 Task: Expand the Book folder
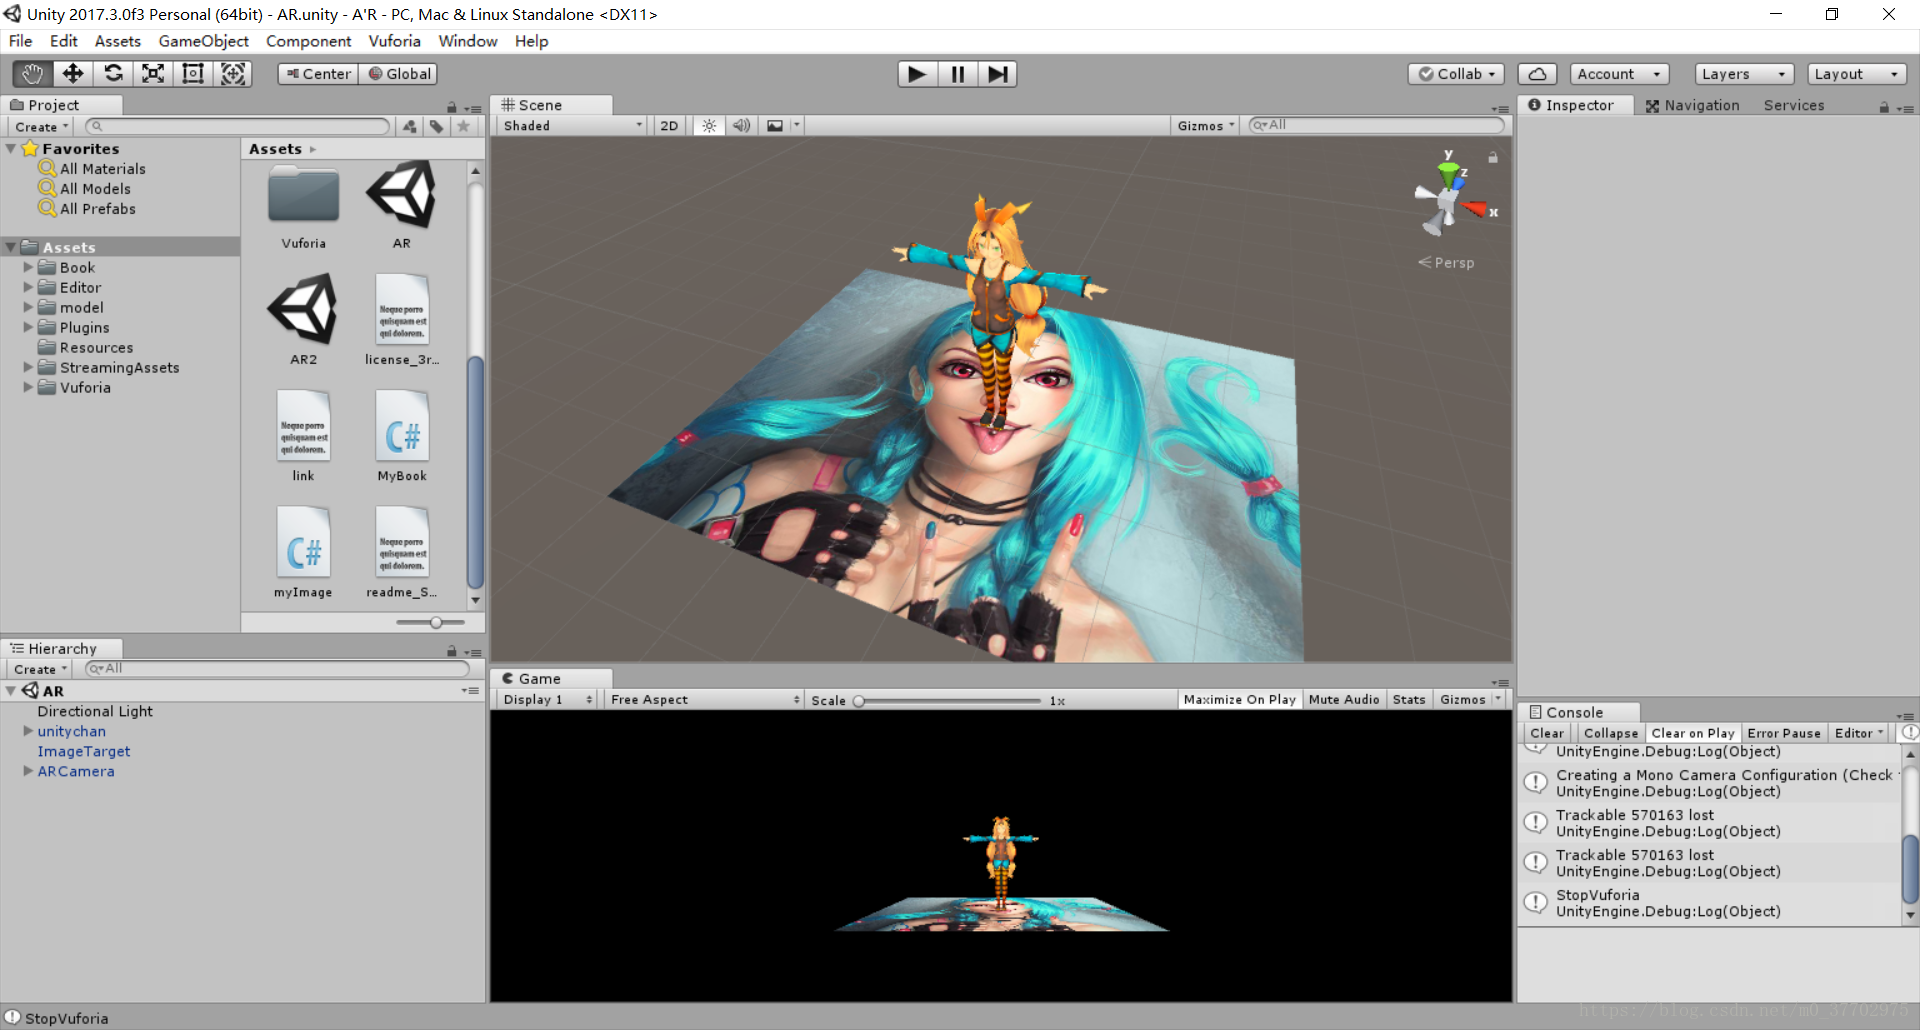pos(29,268)
